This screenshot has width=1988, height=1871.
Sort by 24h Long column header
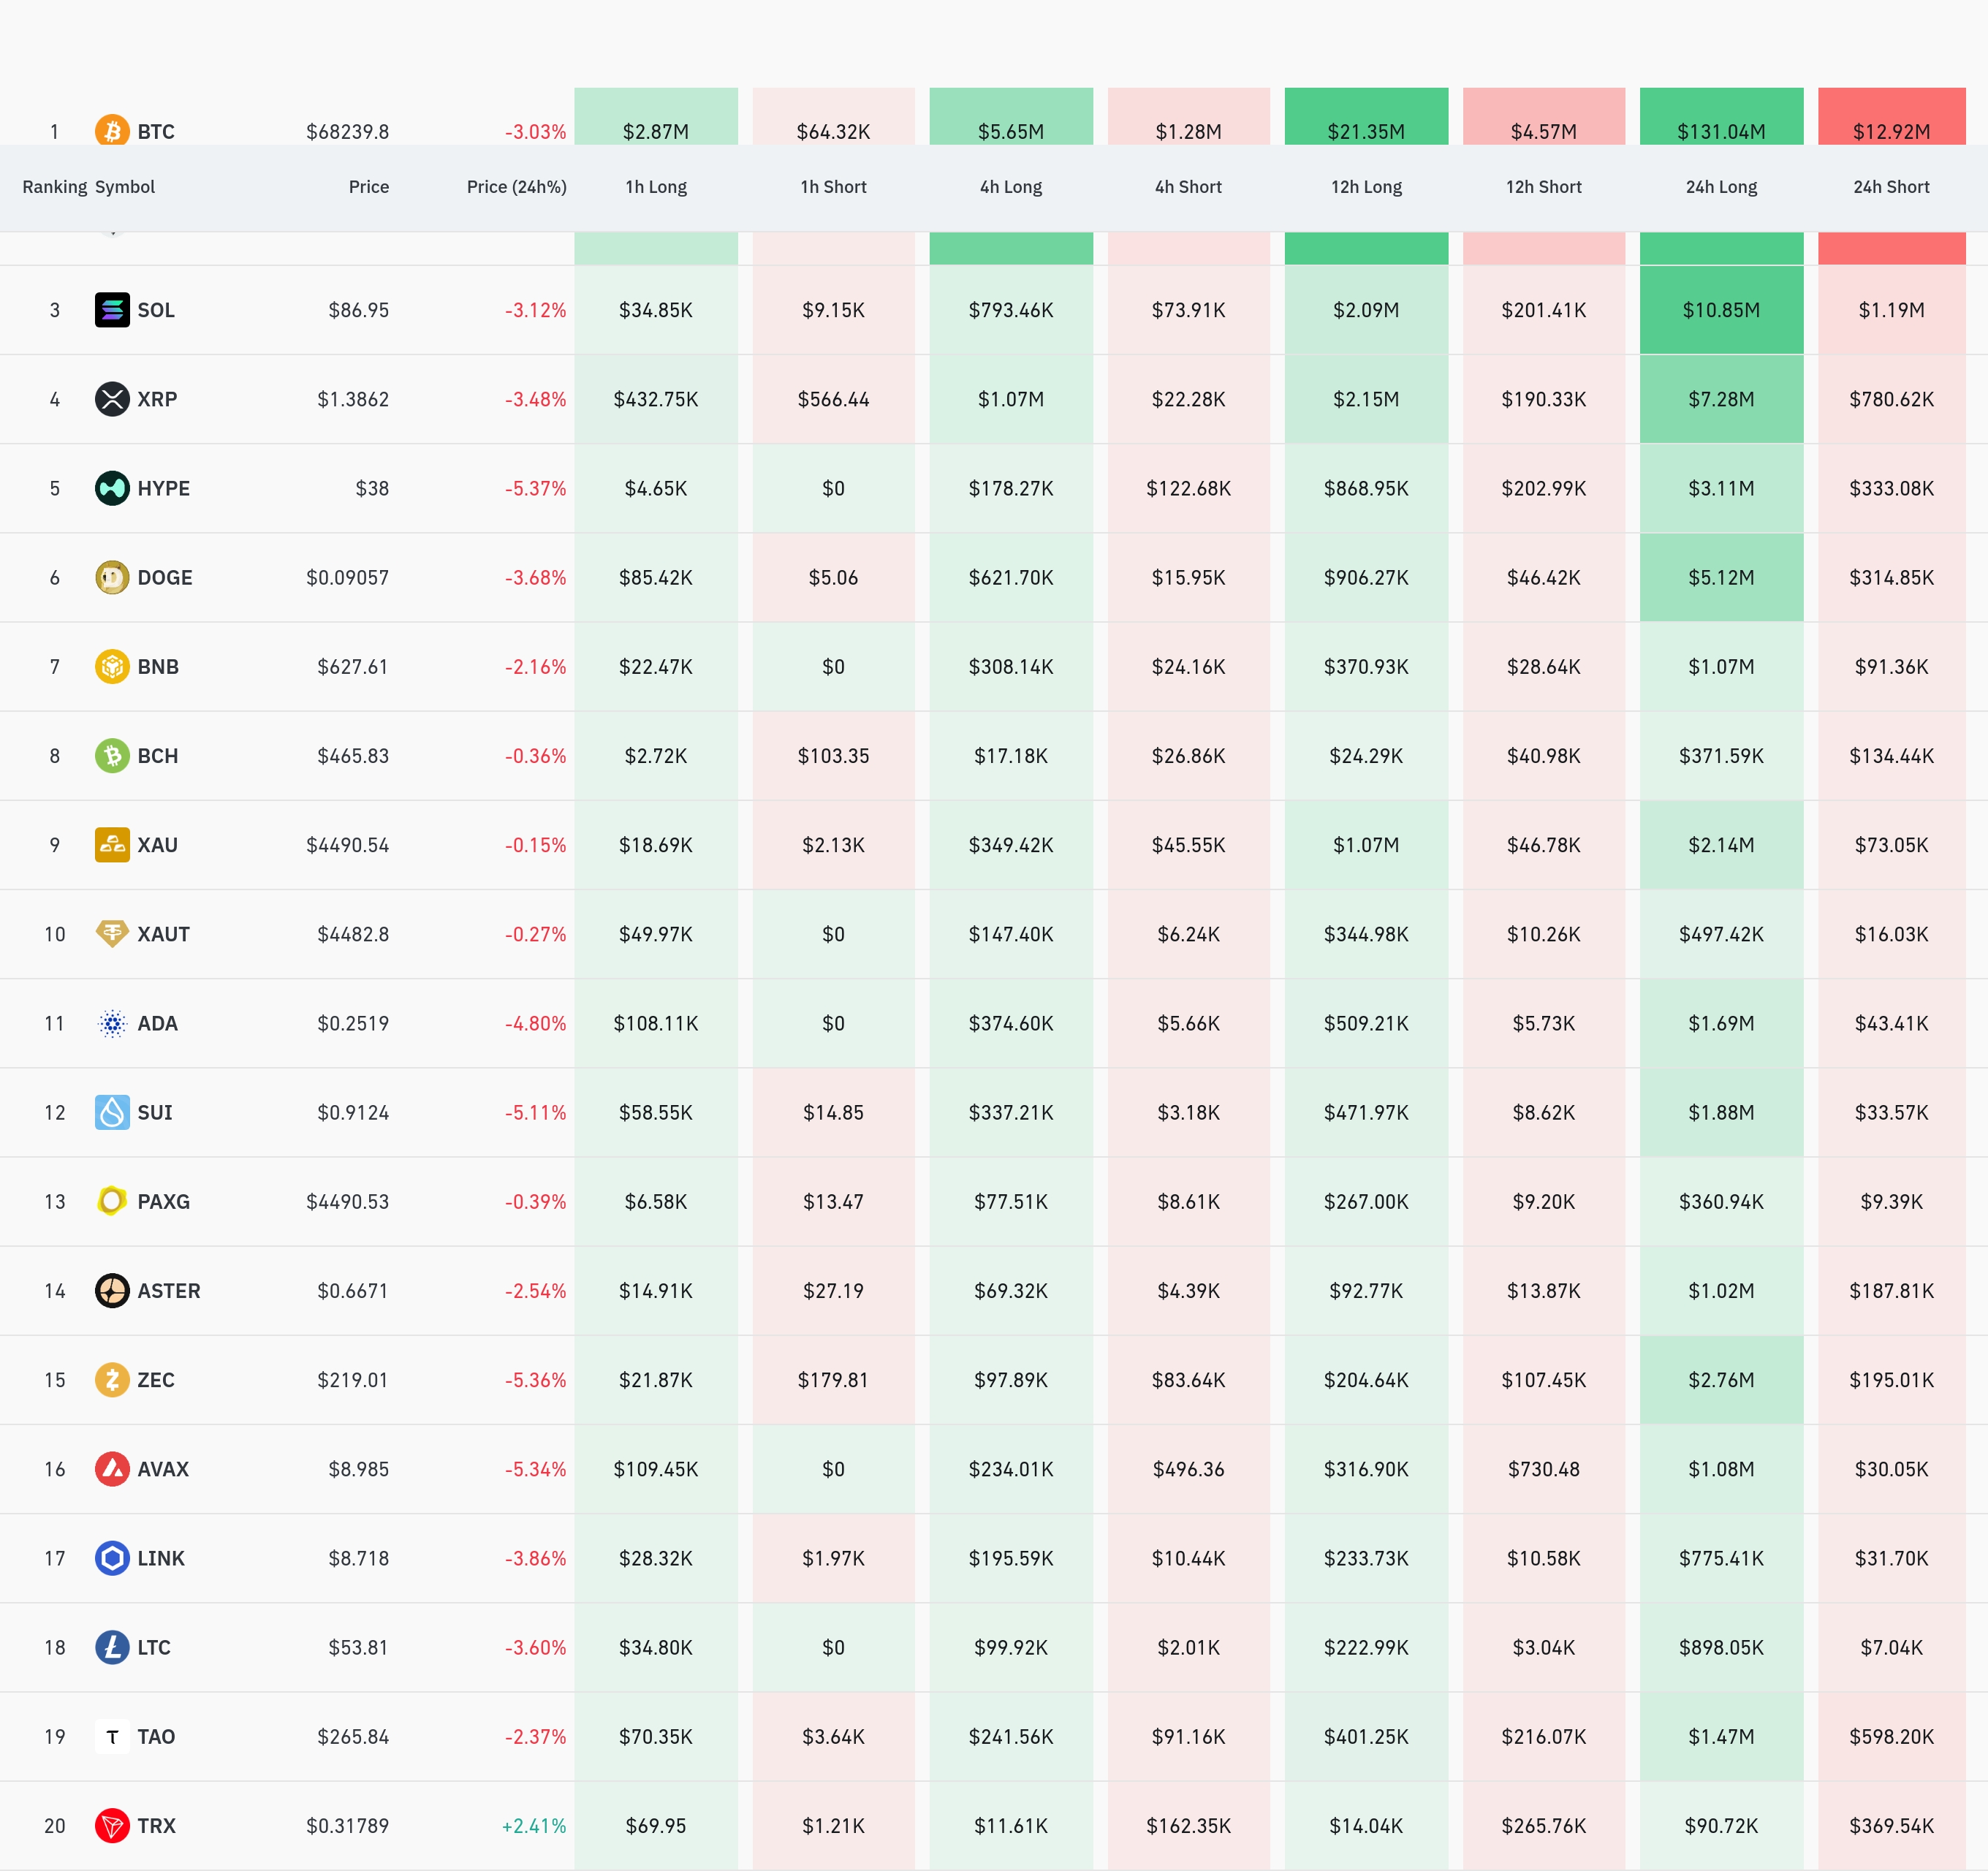tap(1721, 187)
